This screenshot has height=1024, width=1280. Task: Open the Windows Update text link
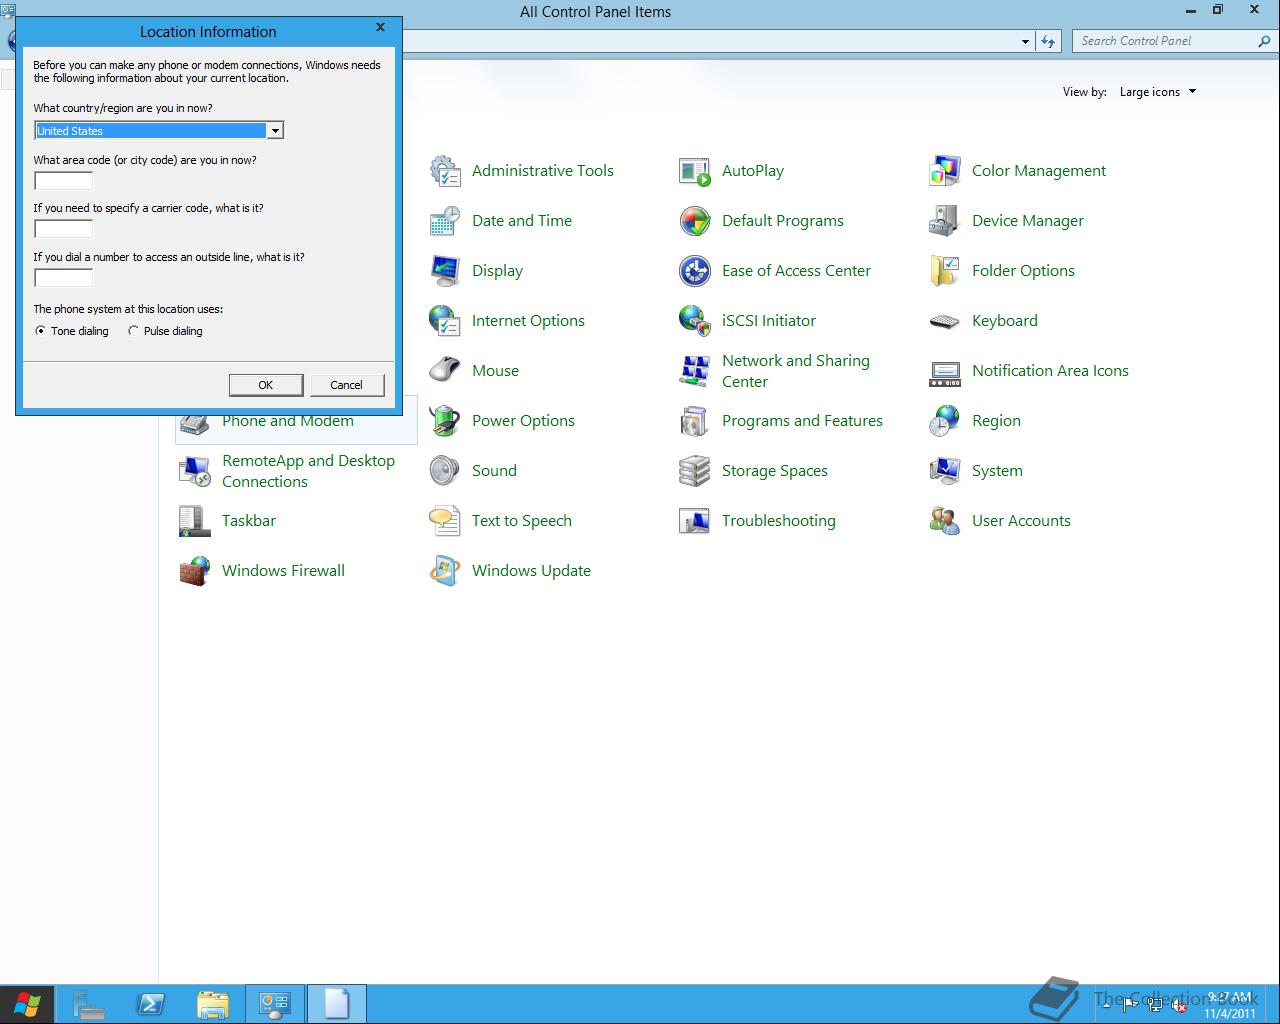531,571
